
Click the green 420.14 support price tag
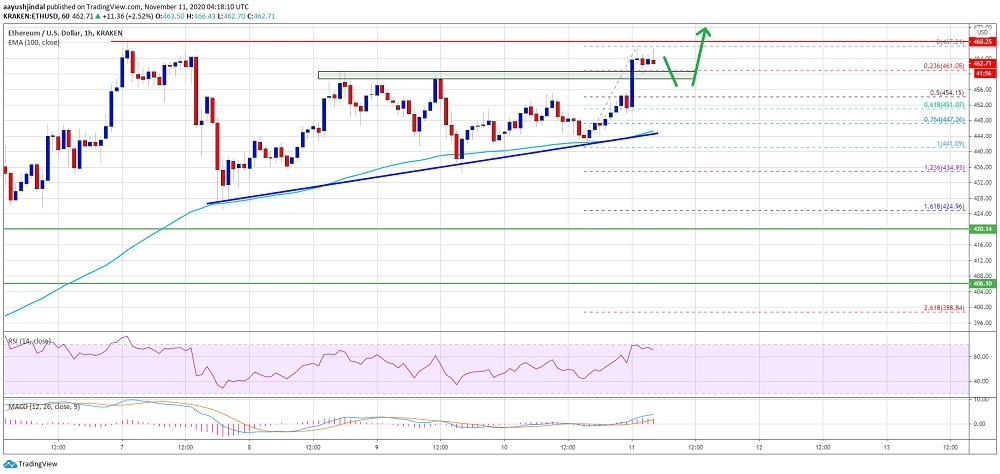tap(981, 229)
